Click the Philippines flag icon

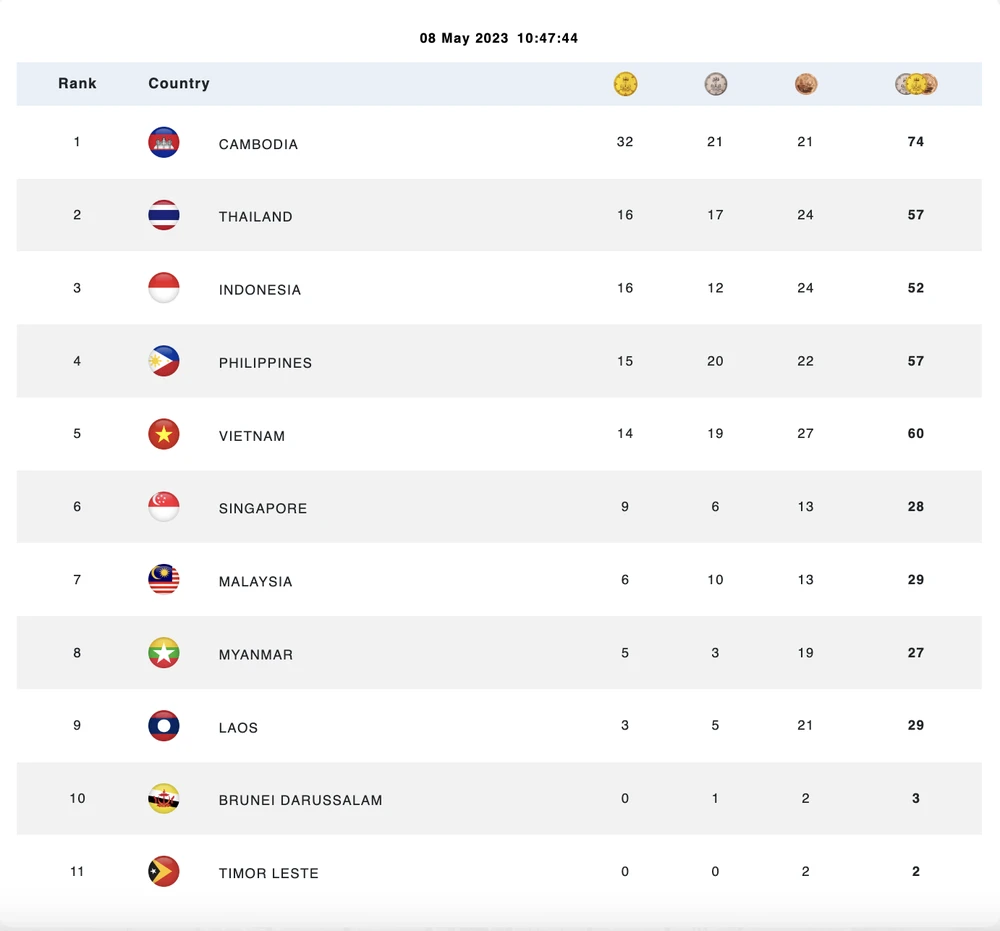point(164,361)
